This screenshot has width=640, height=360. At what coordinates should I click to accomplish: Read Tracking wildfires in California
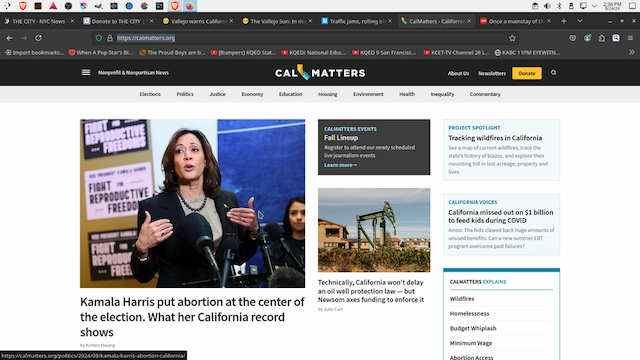pyautogui.click(x=495, y=138)
